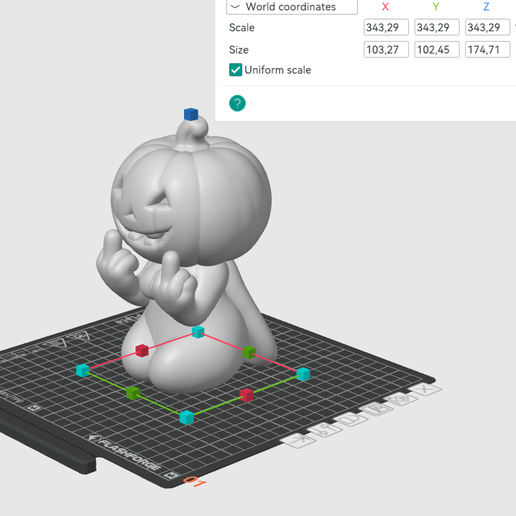Toggle the Uniform scale checkbox

(x=235, y=70)
